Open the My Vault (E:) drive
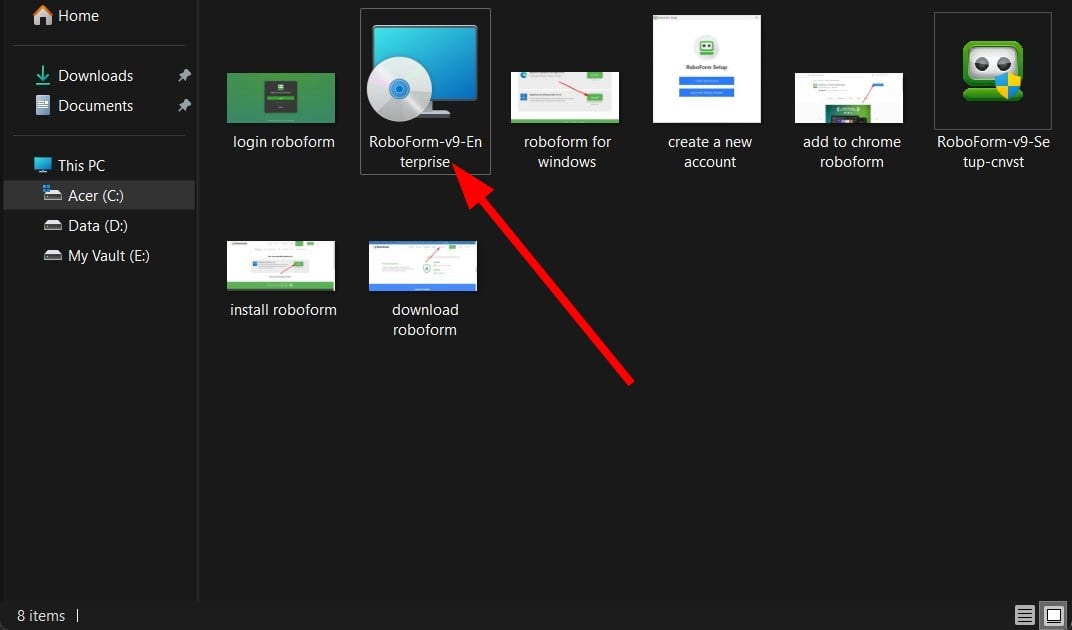1072x630 pixels. (x=109, y=256)
